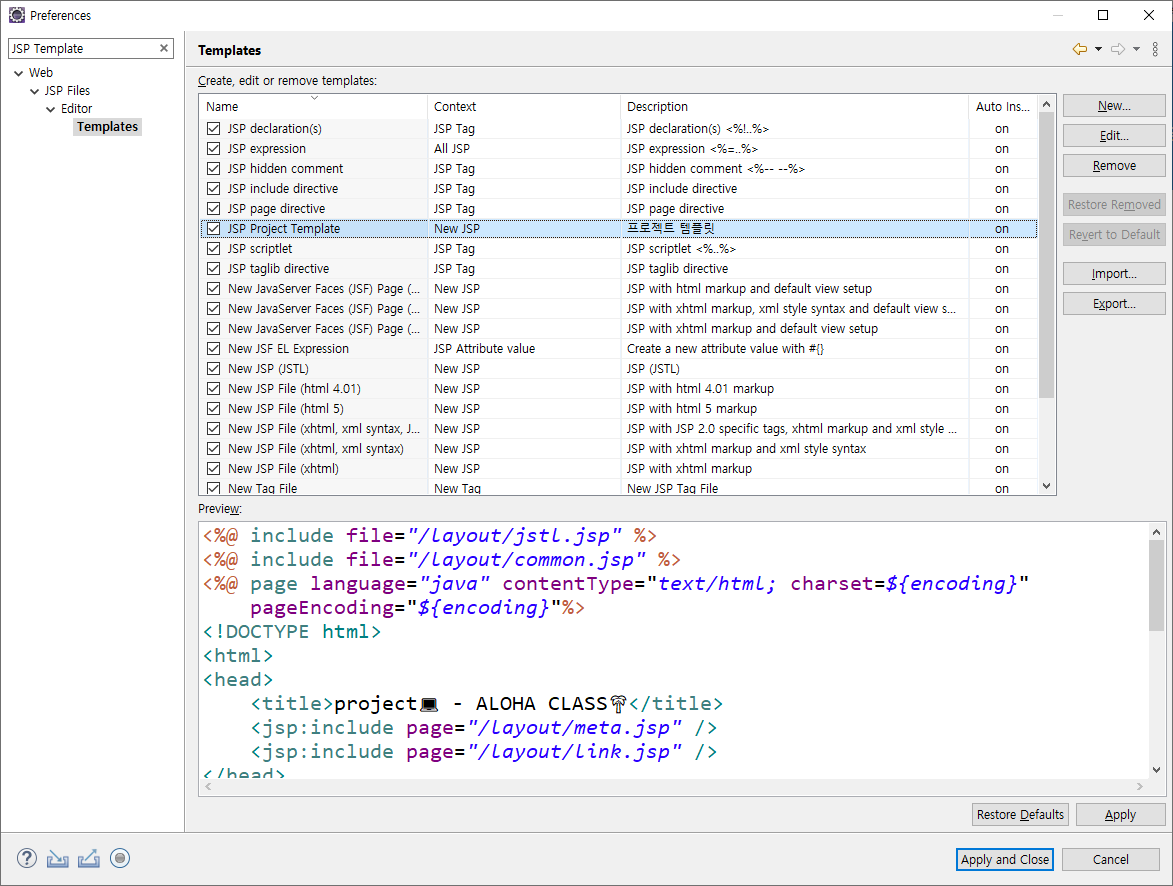Screen dimensions: 1173x886
Task: Collapse the Web tree node
Action: coord(19,73)
